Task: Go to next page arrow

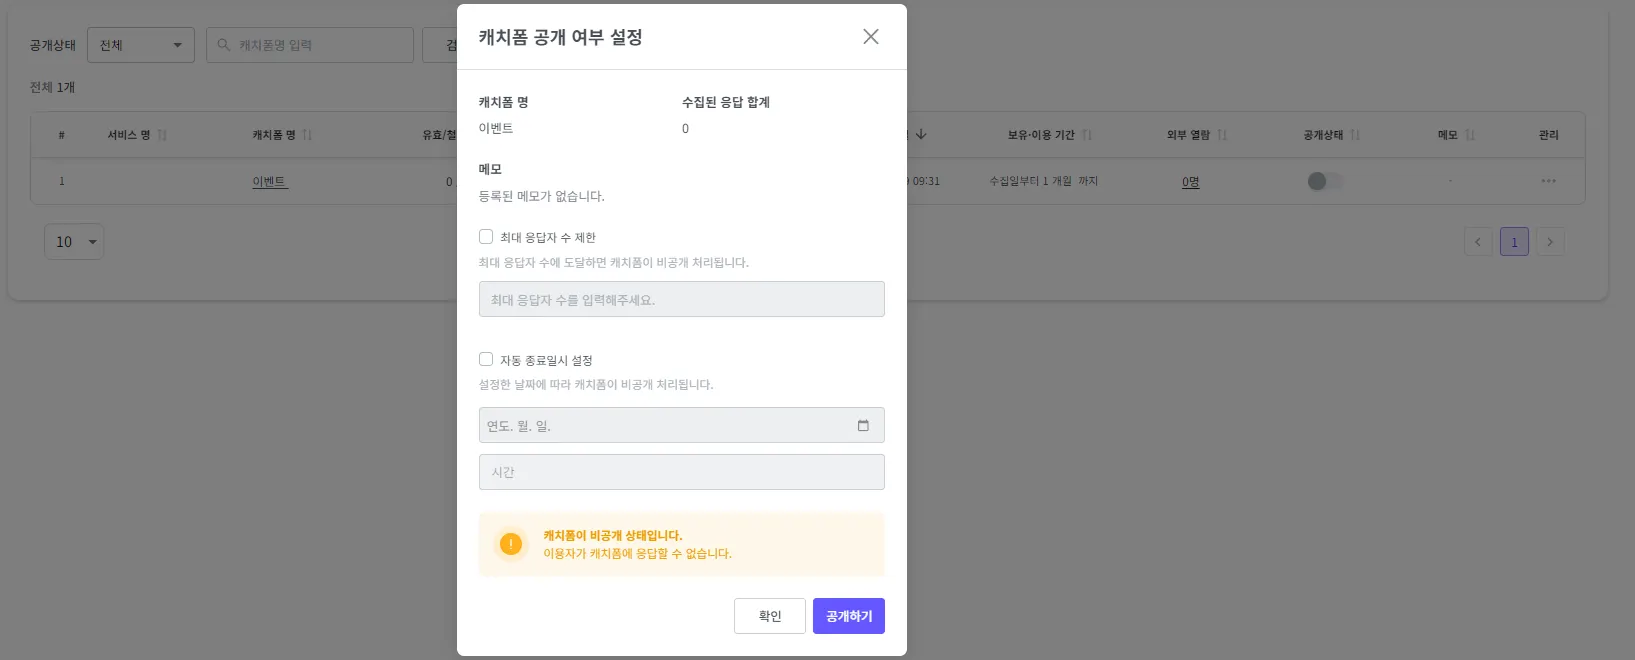Action: coord(1550,242)
